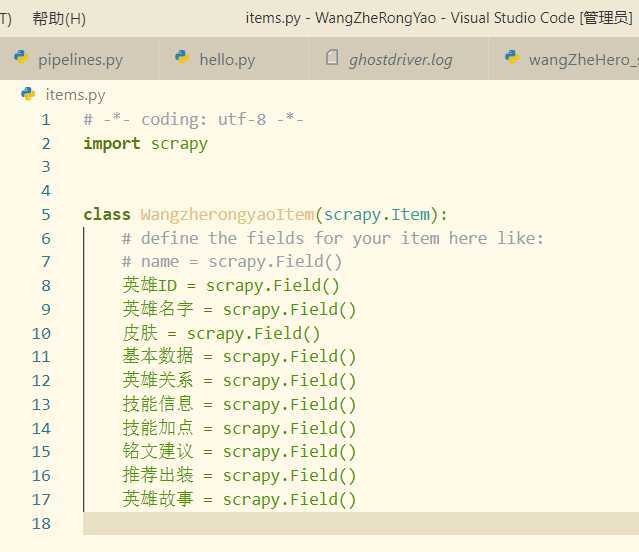The width and height of the screenshot is (639, 552).
Task: Click the 技能加点 field name
Action: pyautogui.click(x=158, y=428)
